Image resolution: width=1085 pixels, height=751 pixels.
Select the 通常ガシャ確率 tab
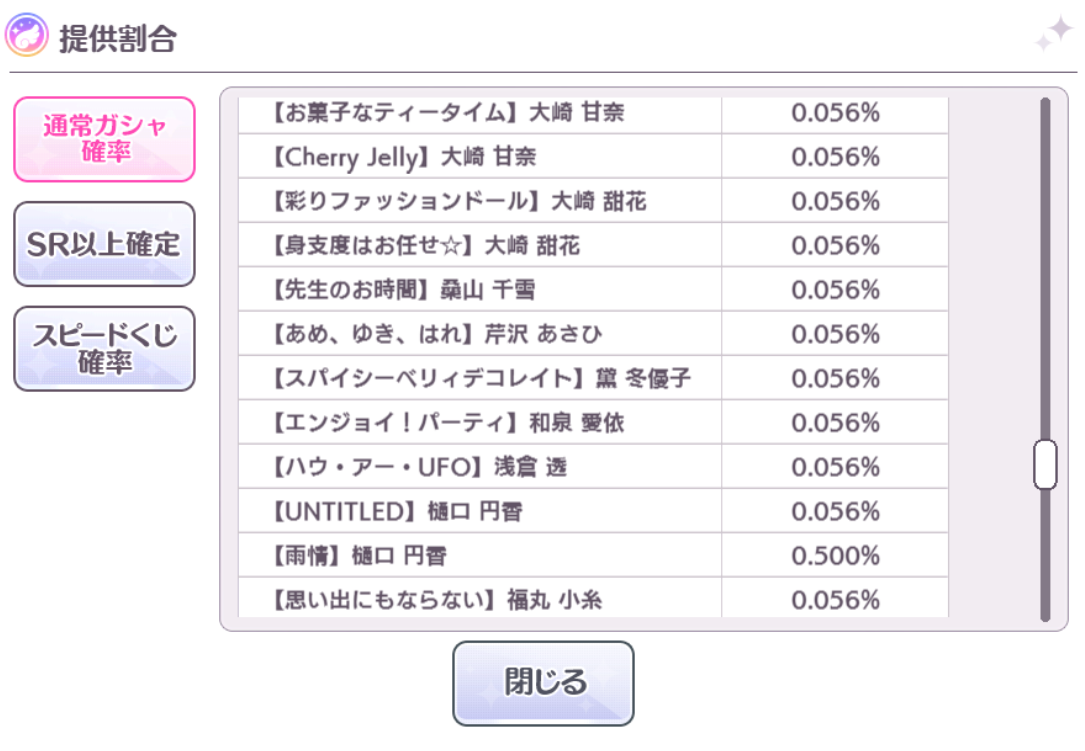103,139
